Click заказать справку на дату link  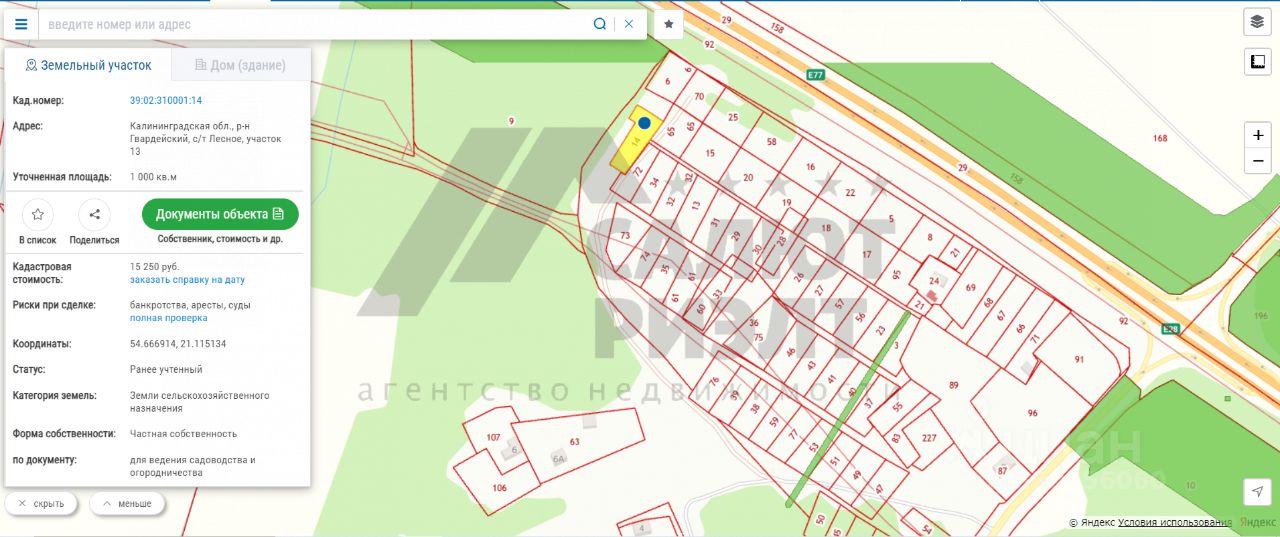[x=187, y=280]
